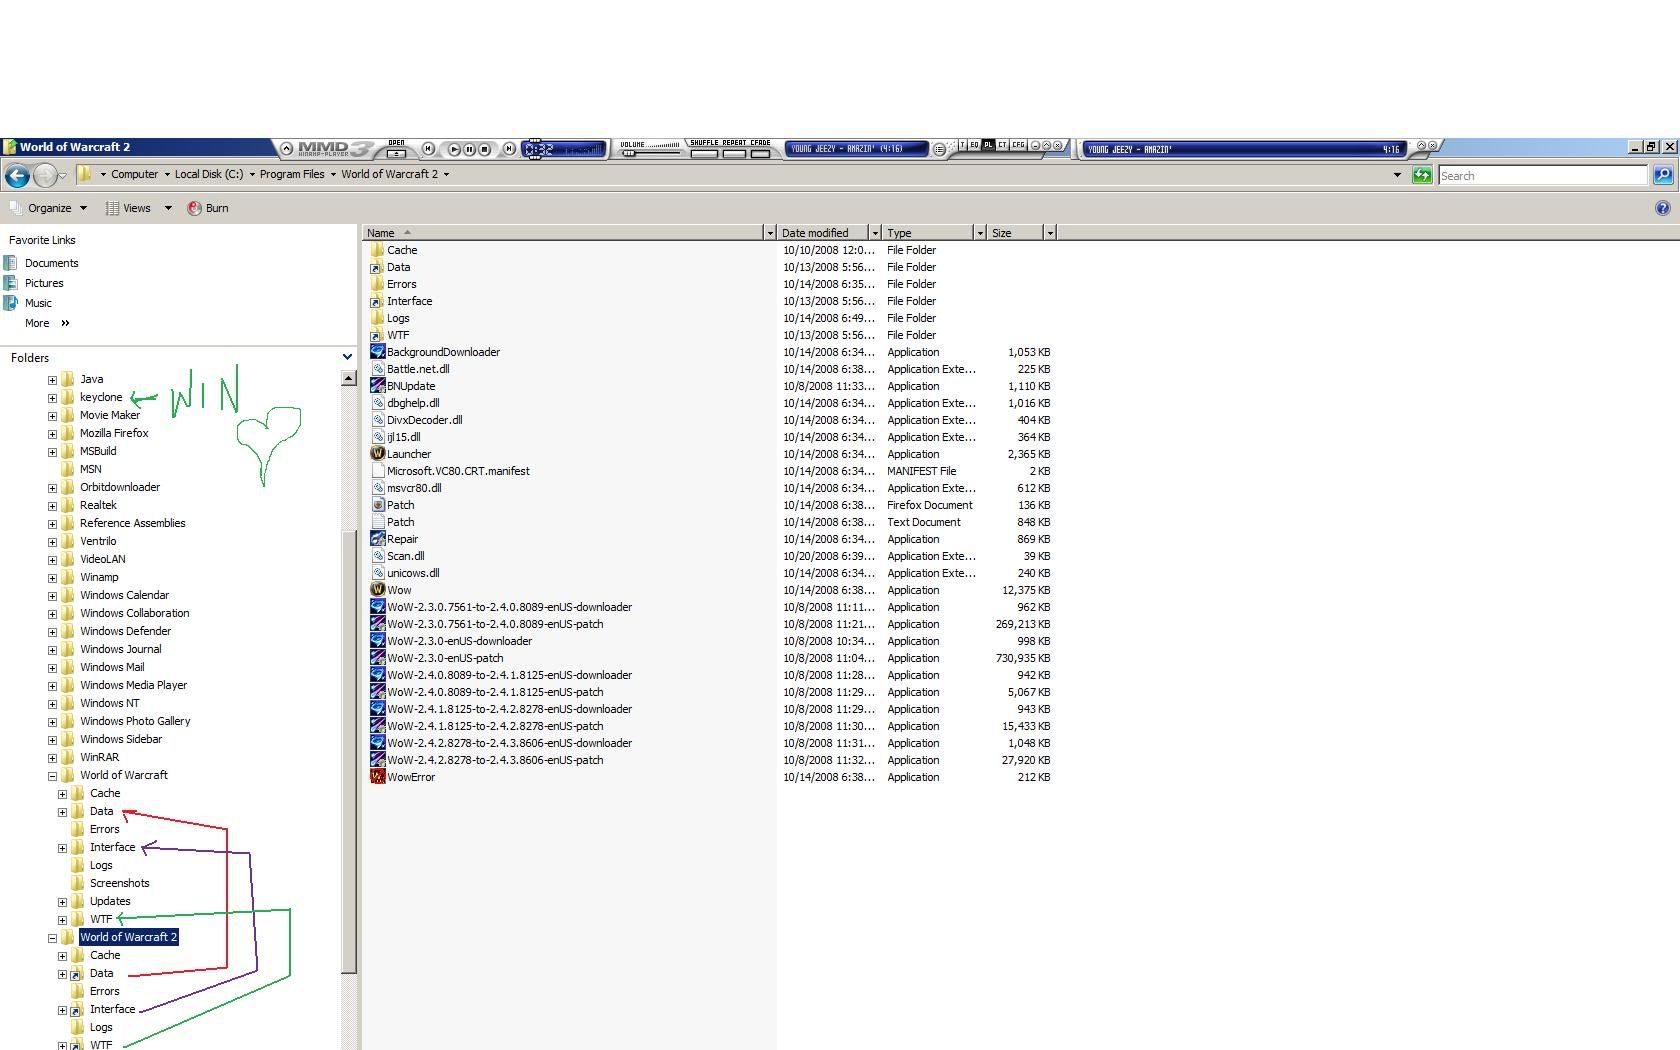Open the Type column filter dropdown

point(980,232)
